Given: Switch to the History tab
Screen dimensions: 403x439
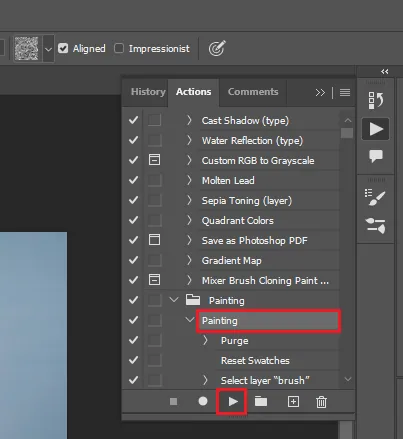Looking at the screenshot, I should pyautogui.click(x=148, y=92).
